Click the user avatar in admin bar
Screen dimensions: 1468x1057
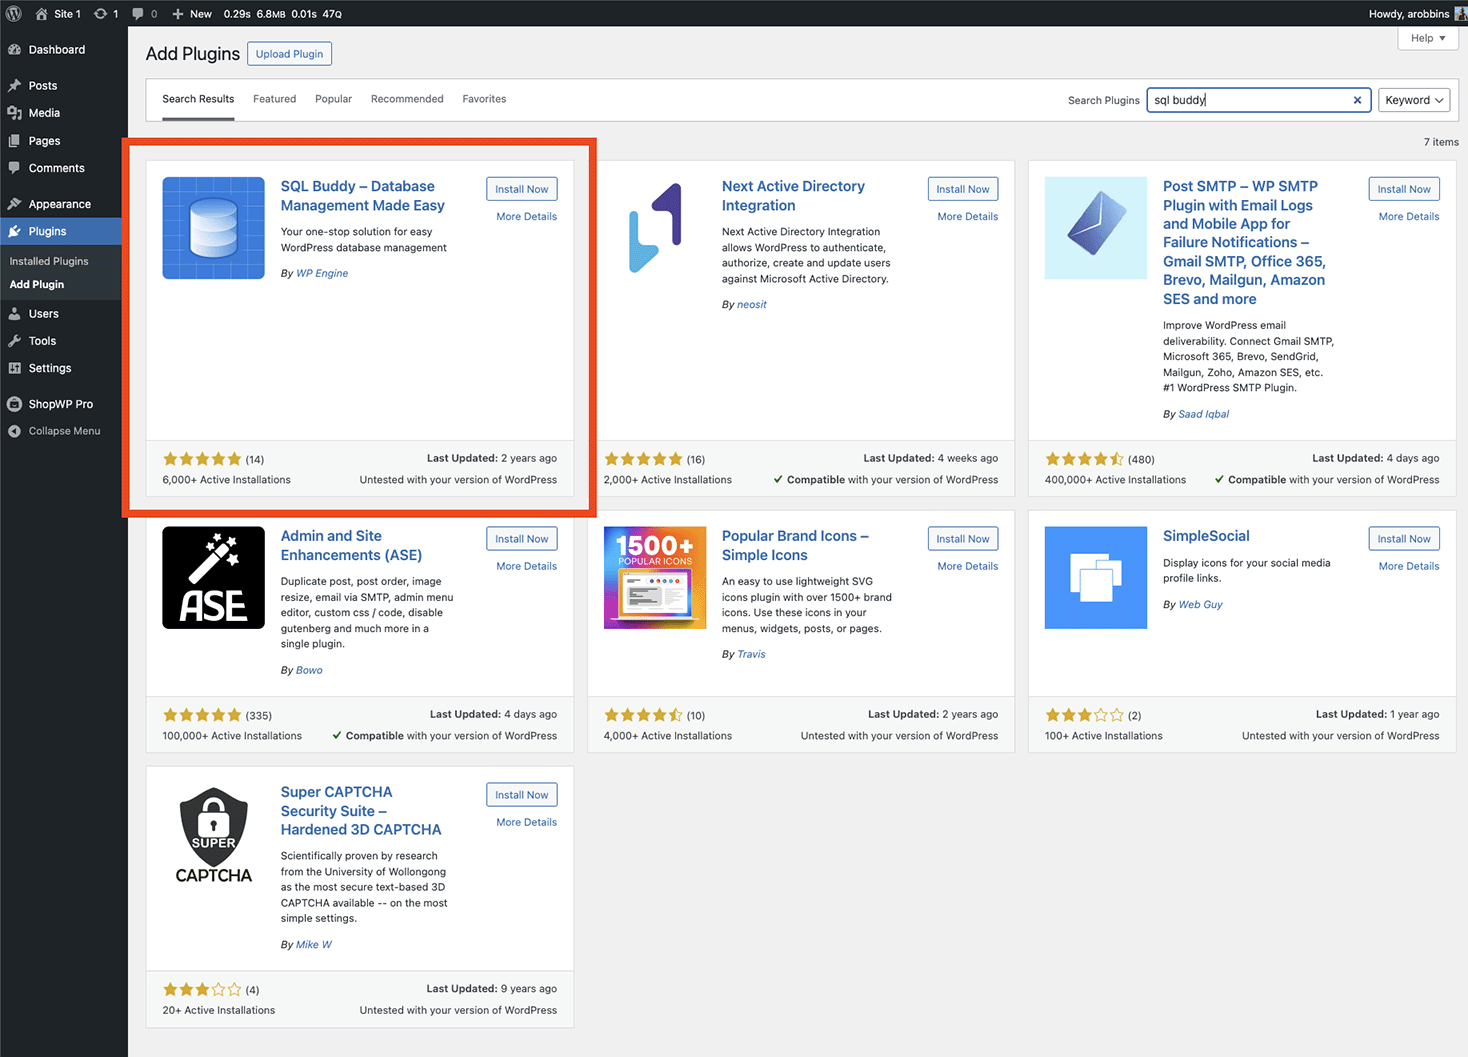tap(1461, 13)
